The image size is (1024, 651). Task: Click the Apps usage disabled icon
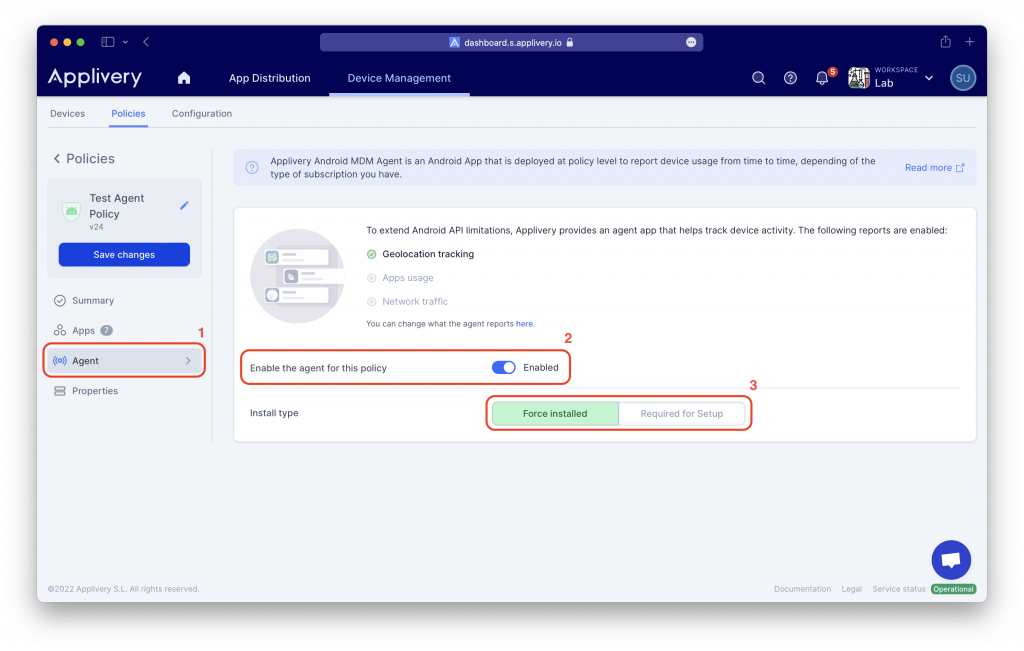tap(372, 278)
